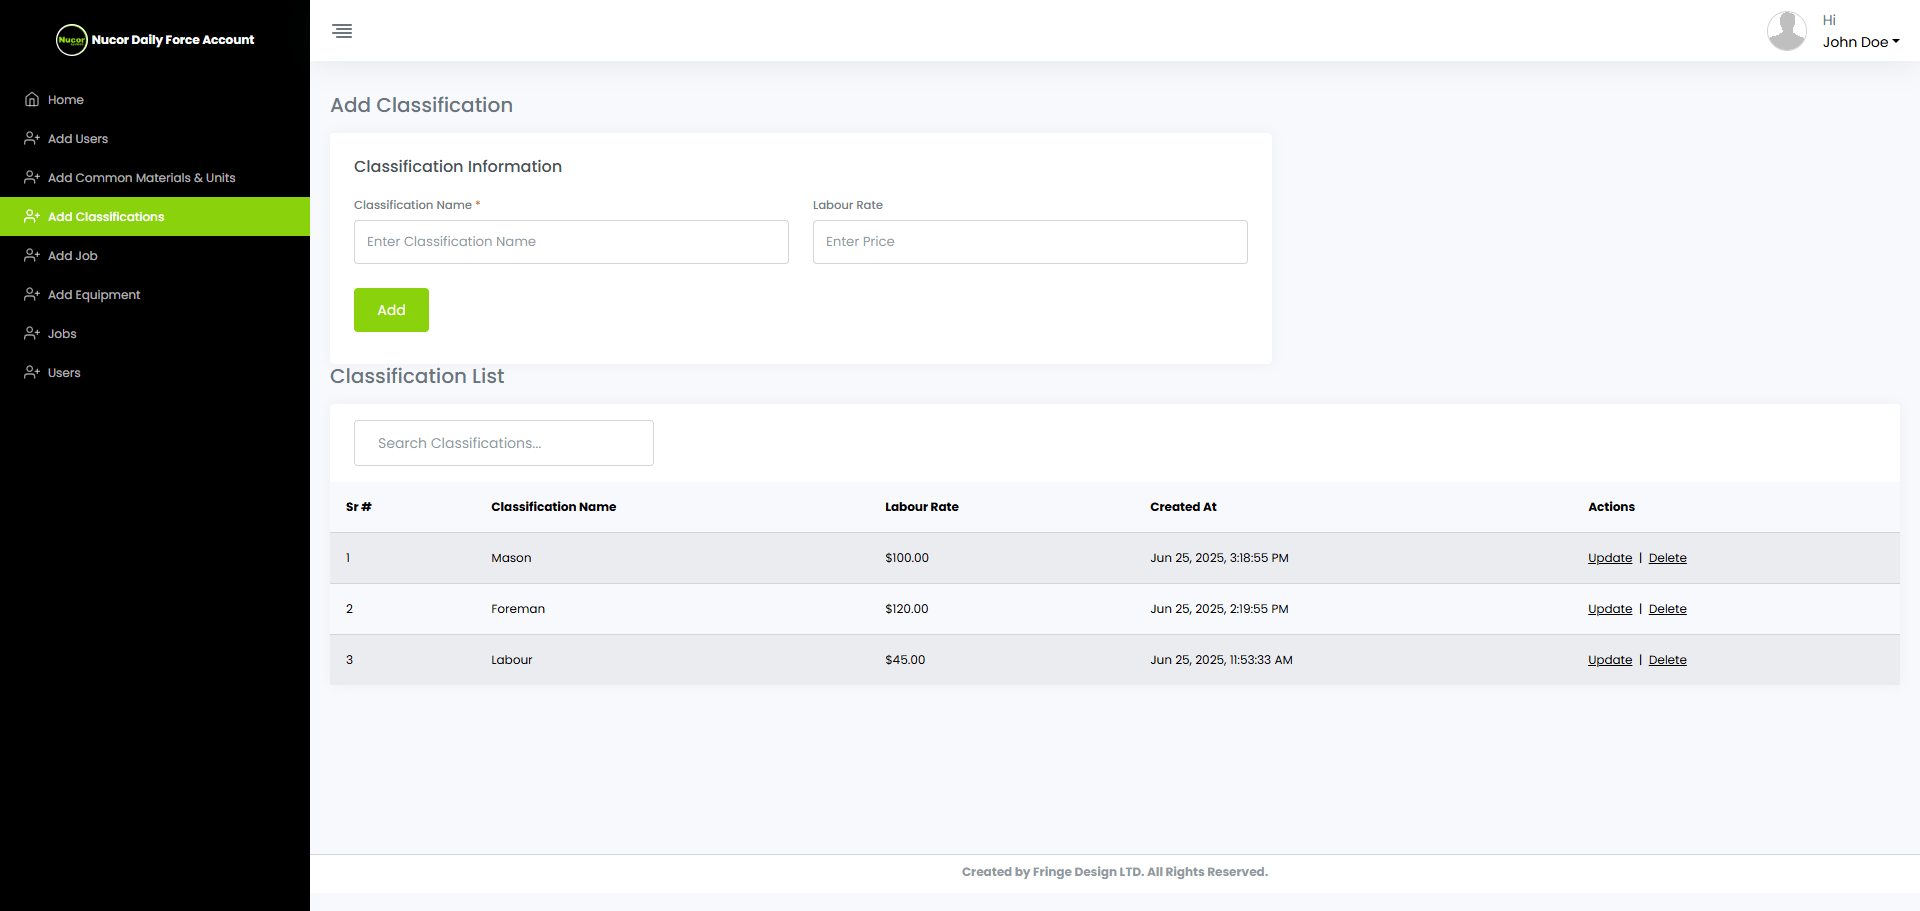
Task: Click Update link for Mason
Action: tap(1609, 558)
